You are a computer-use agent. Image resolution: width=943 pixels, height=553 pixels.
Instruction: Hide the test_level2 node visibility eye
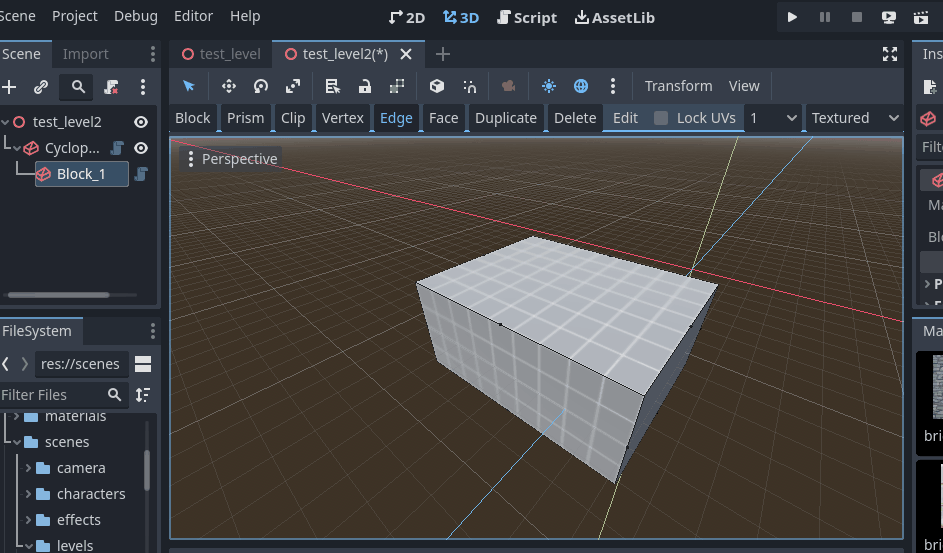[141, 122]
